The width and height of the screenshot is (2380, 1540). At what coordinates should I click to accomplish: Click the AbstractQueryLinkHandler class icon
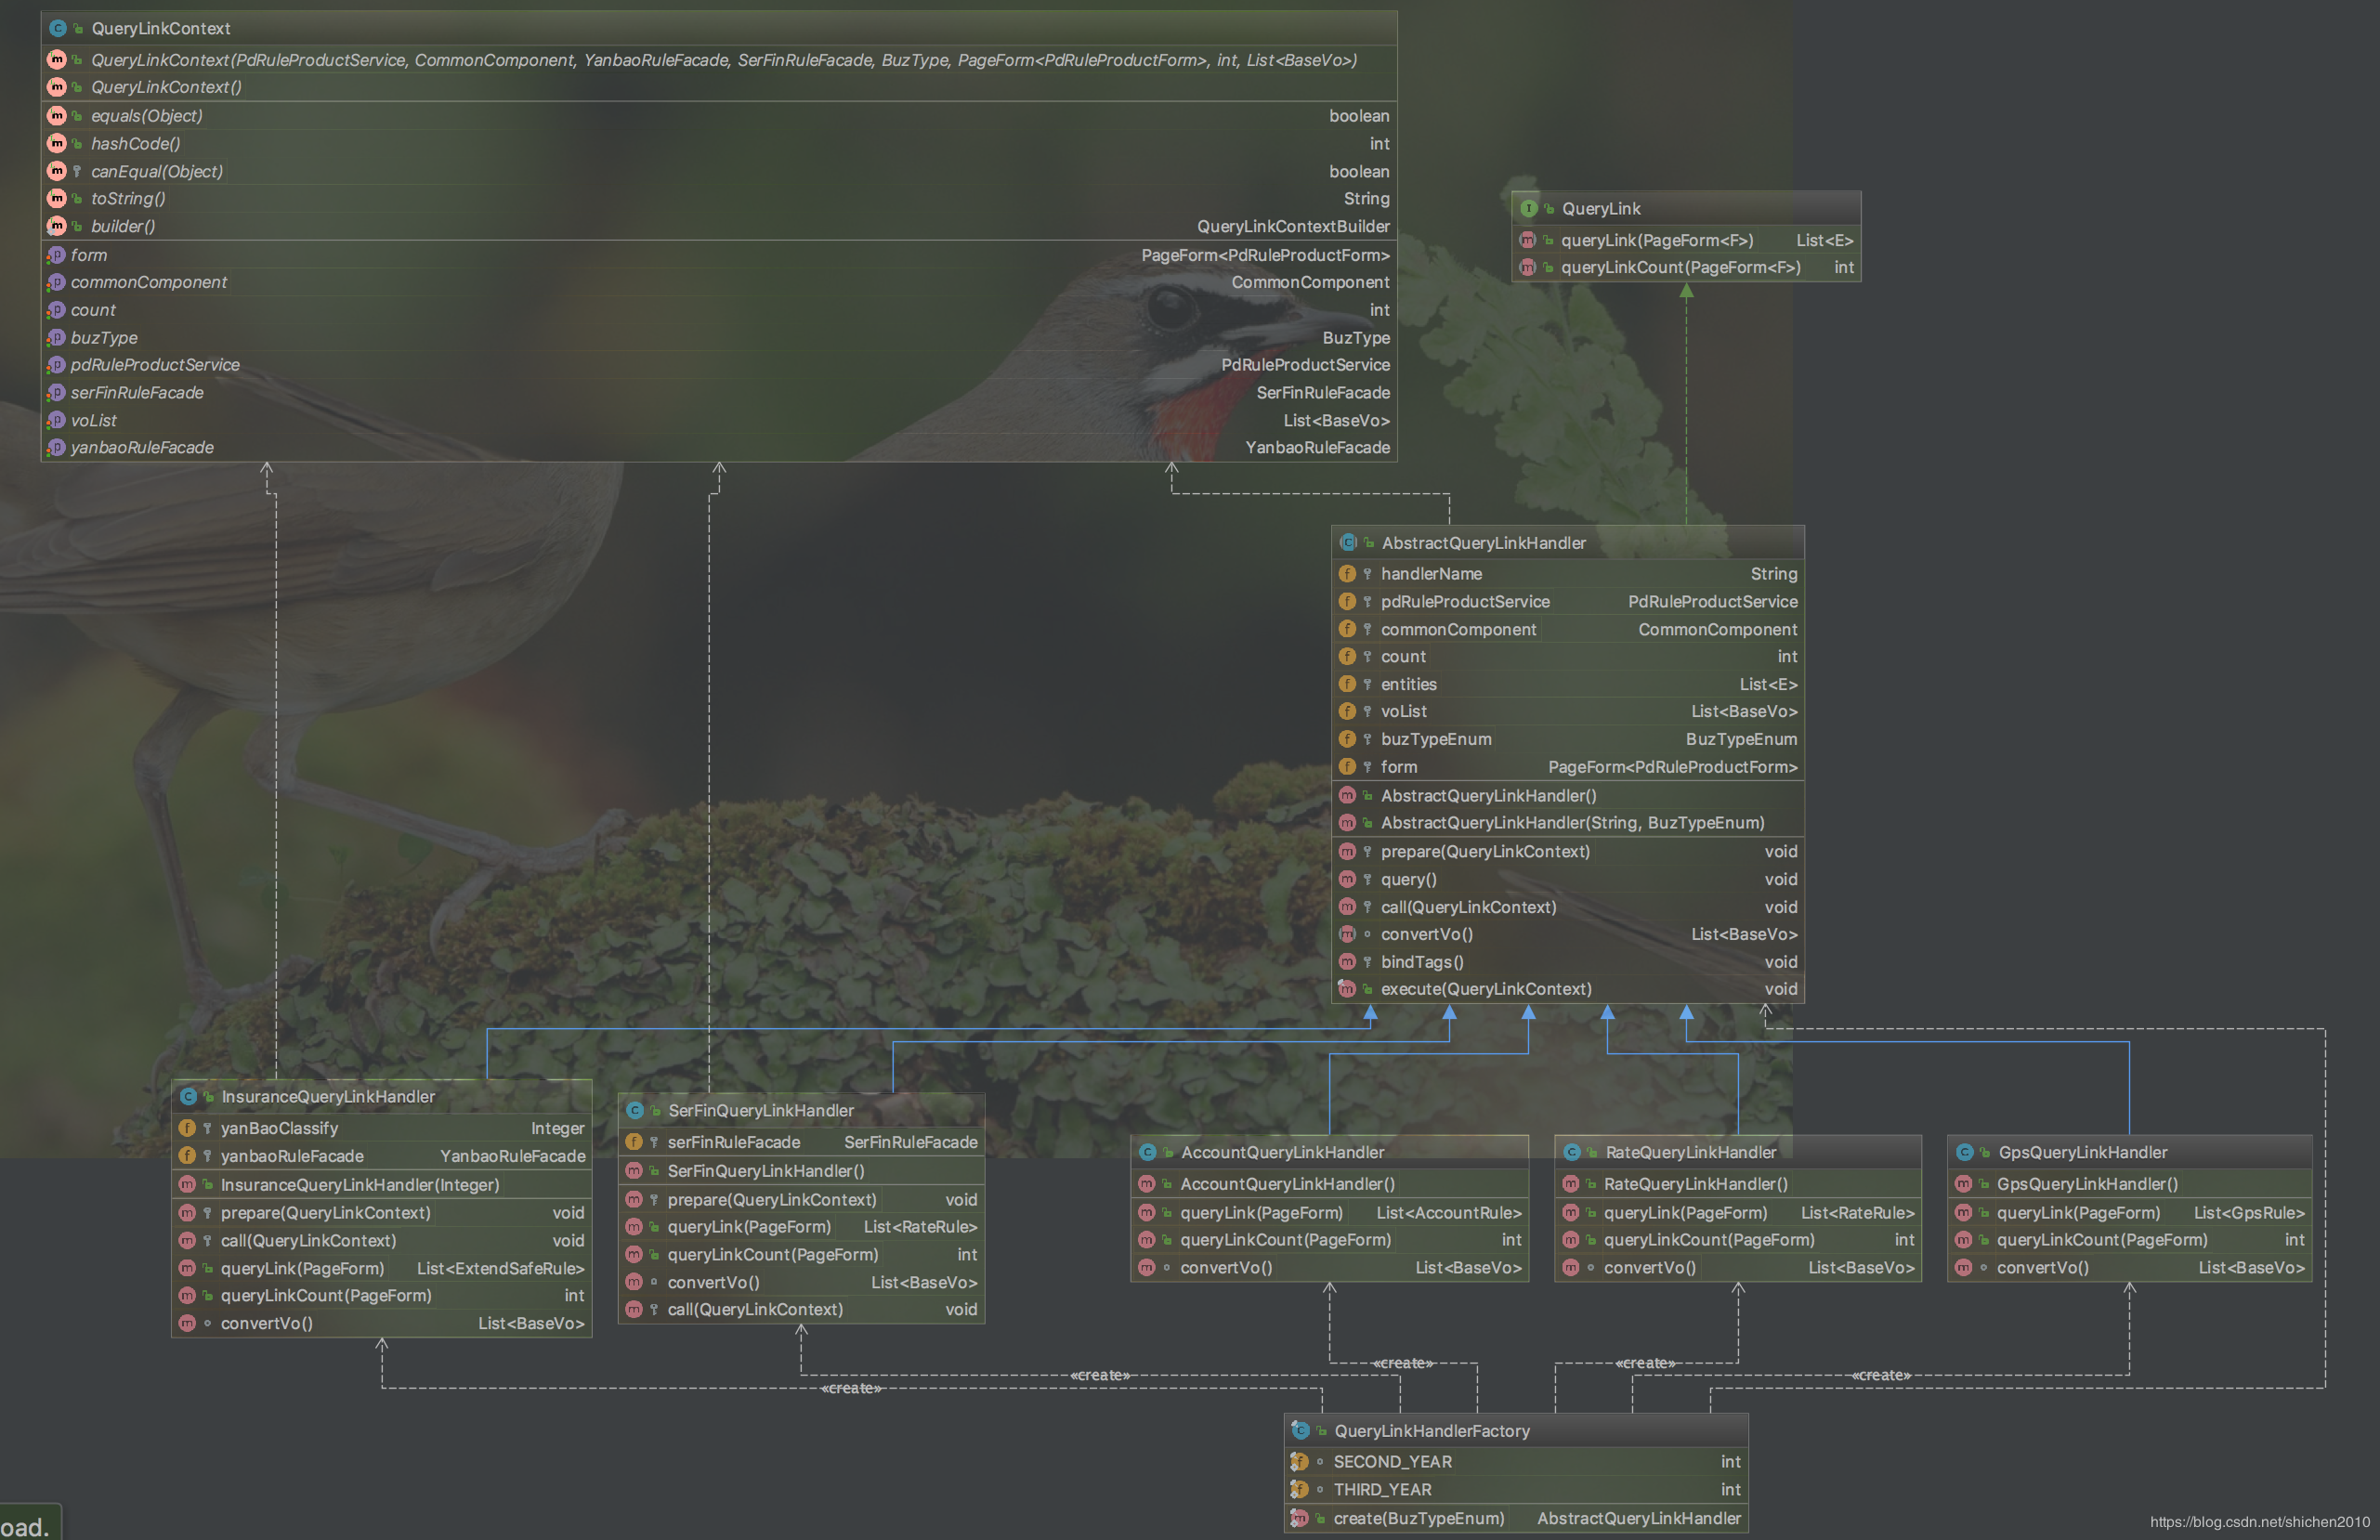[1348, 542]
